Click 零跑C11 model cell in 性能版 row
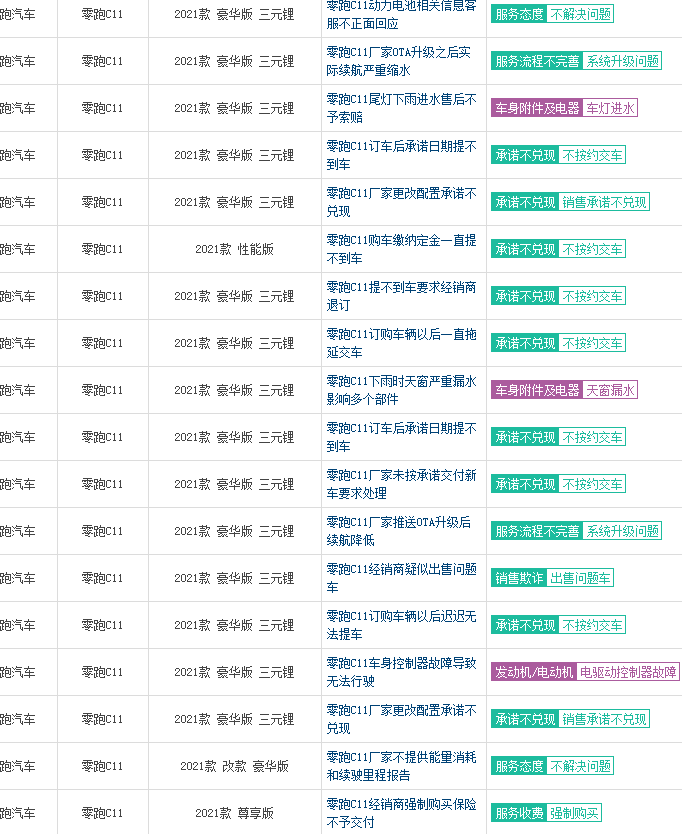The width and height of the screenshot is (682, 834). [102, 249]
